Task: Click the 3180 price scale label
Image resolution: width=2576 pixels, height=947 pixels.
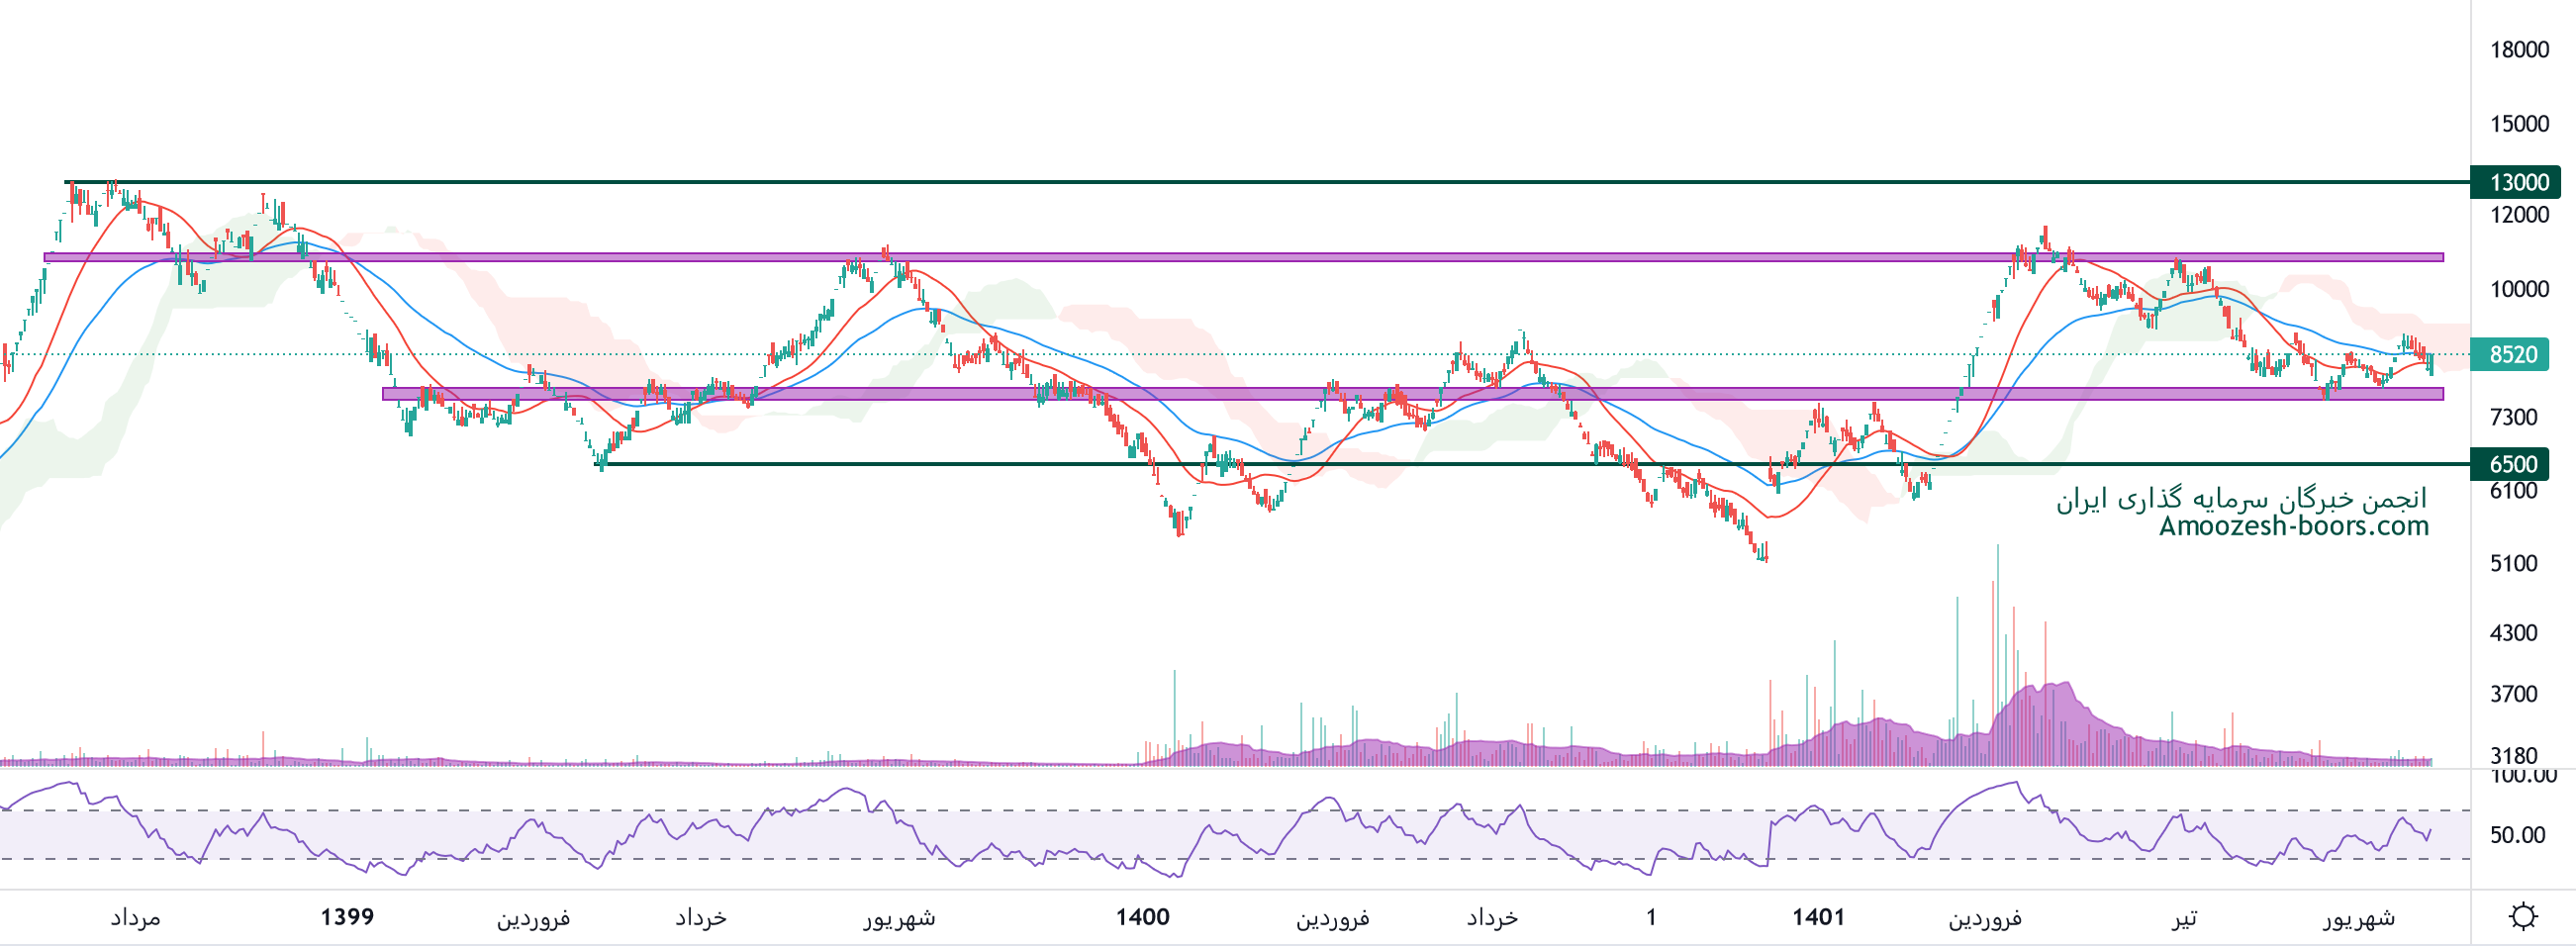Action: coord(2513,755)
